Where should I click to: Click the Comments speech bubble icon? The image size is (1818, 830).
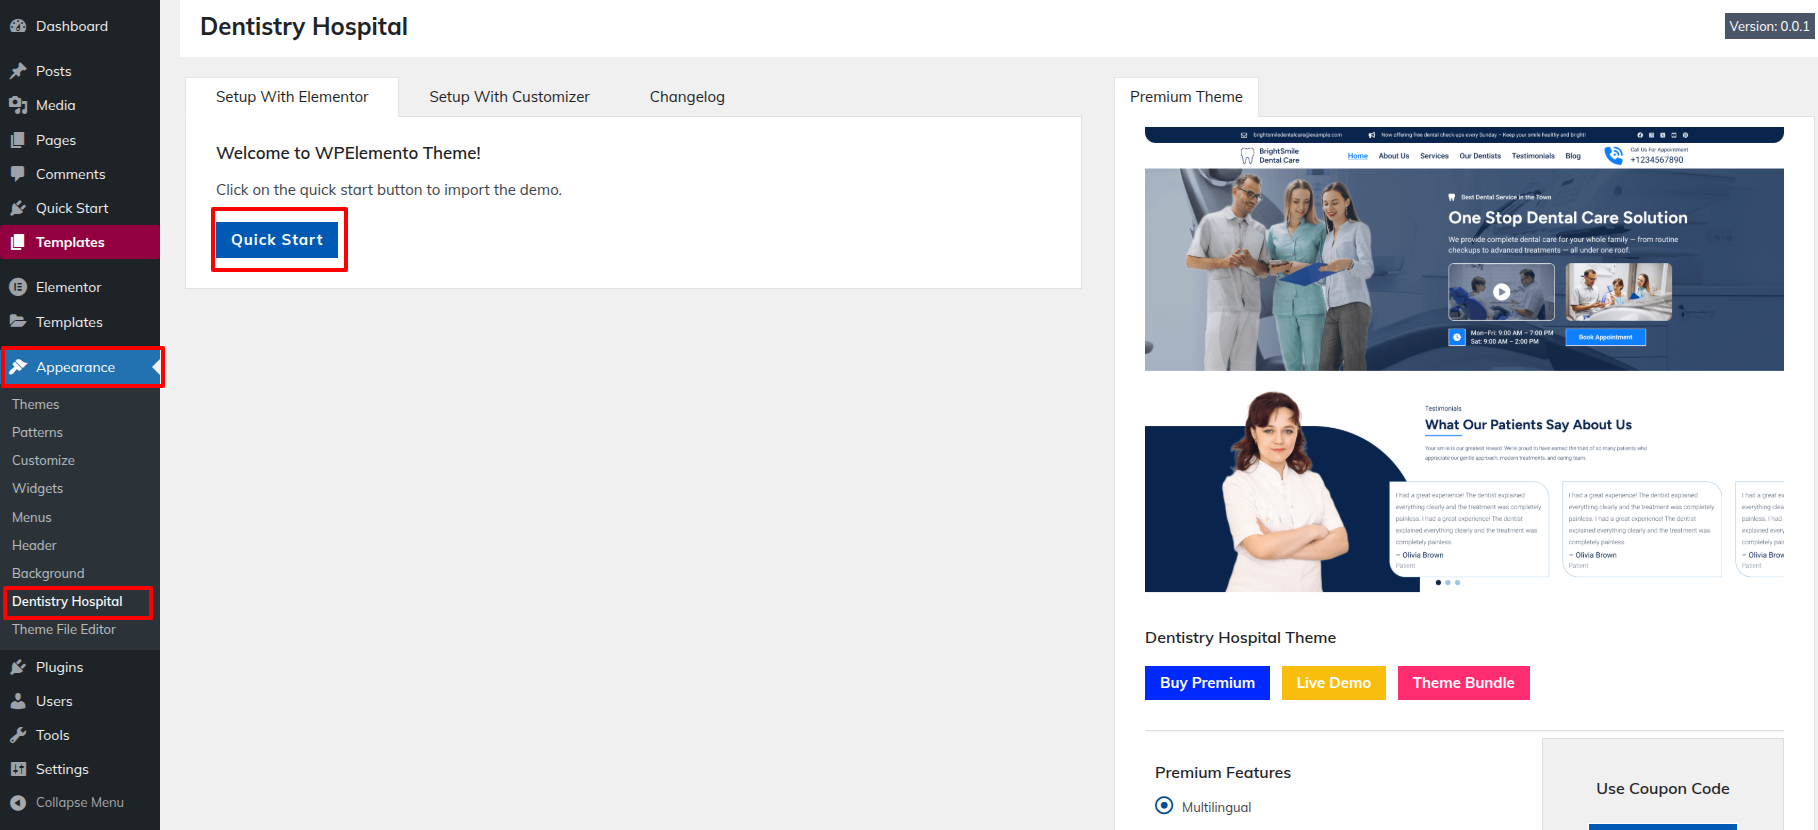point(18,174)
